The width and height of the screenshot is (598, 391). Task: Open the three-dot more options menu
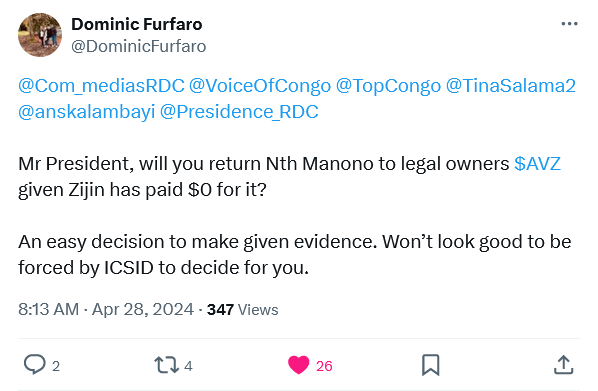pyautogui.click(x=569, y=24)
